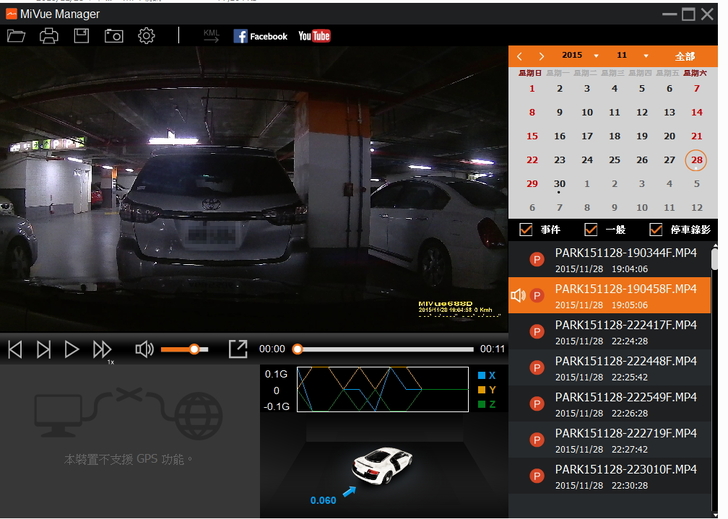Skip to the previous video file
This screenshot has height=519, width=728.
click(x=15, y=349)
